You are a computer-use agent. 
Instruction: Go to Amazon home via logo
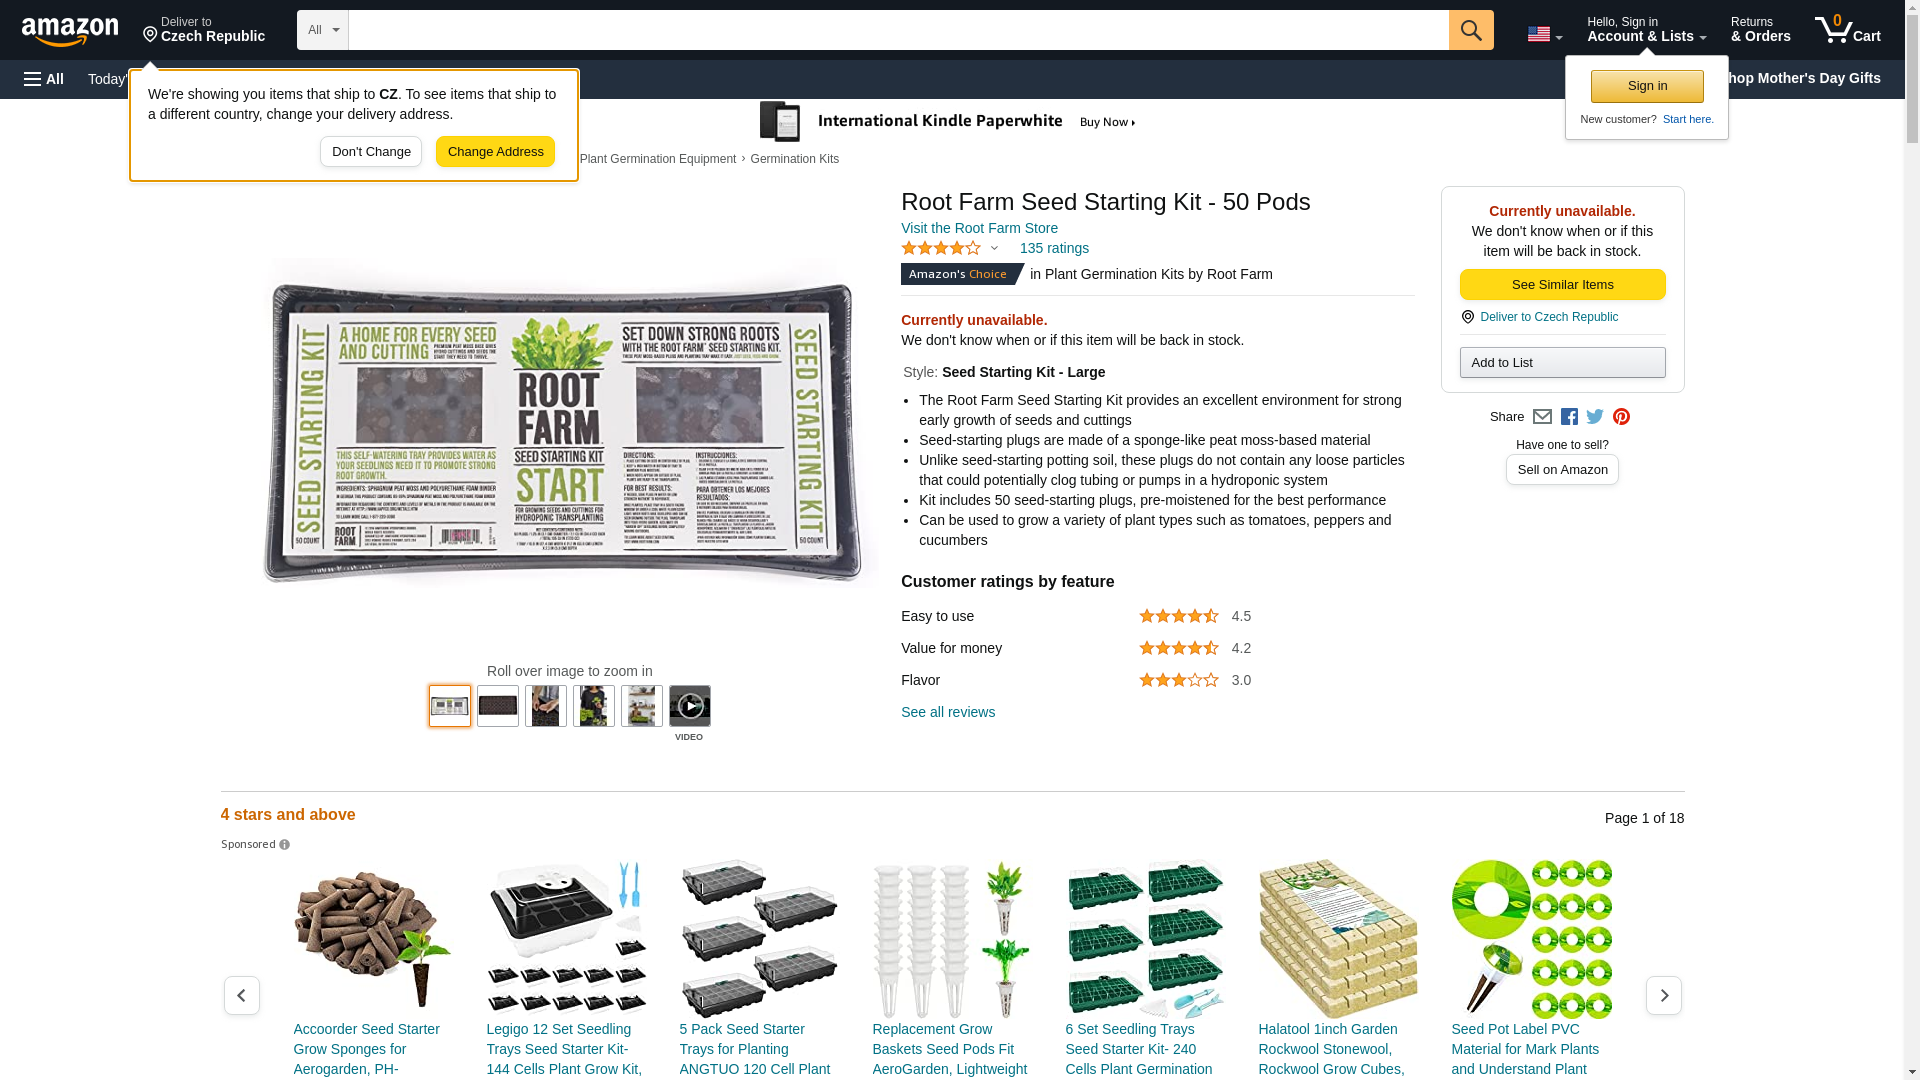pyautogui.click(x=70, y=31)
